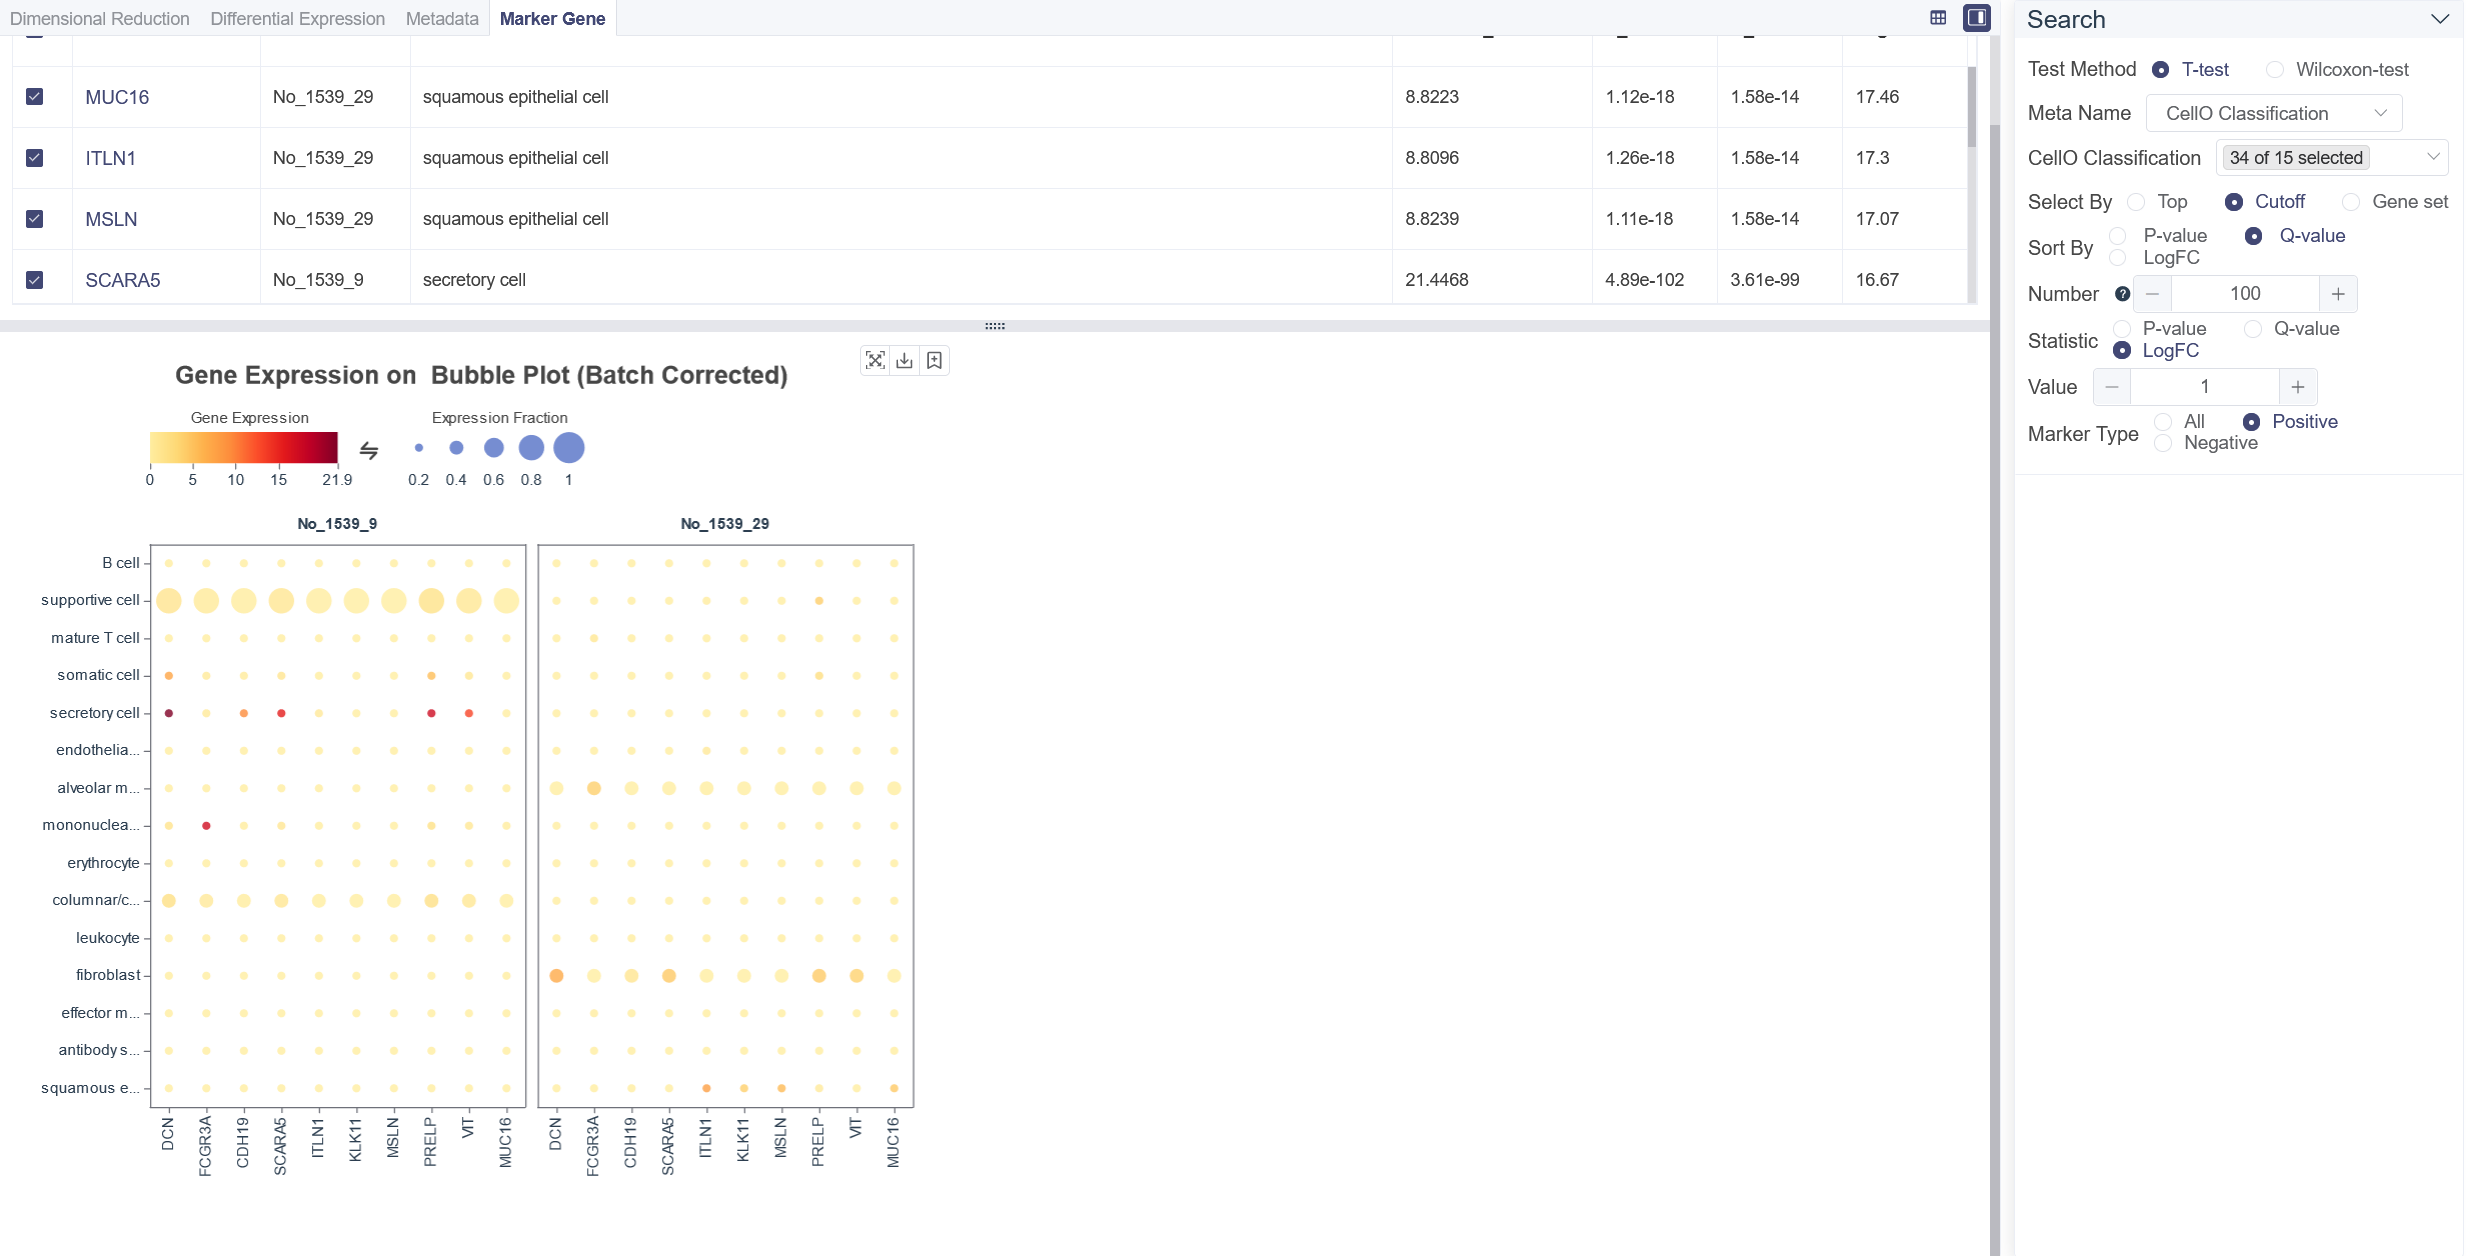The image size is (2466, 1256).
Task: Click secretory cell DCN bubble in No_1539_9
Action: point(169,713)
